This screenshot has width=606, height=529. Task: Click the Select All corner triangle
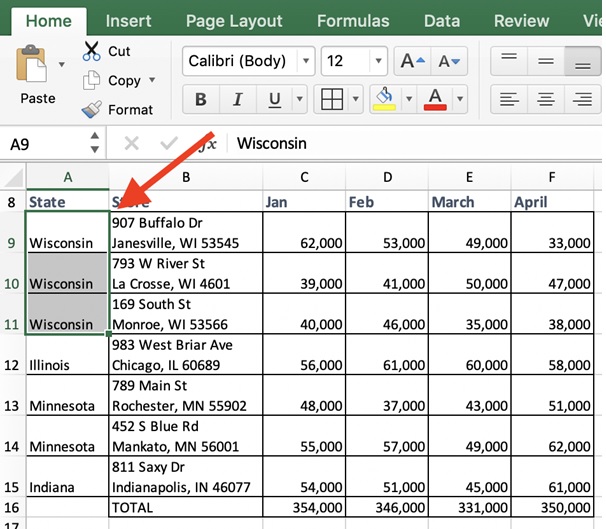[x=13, y=177]
